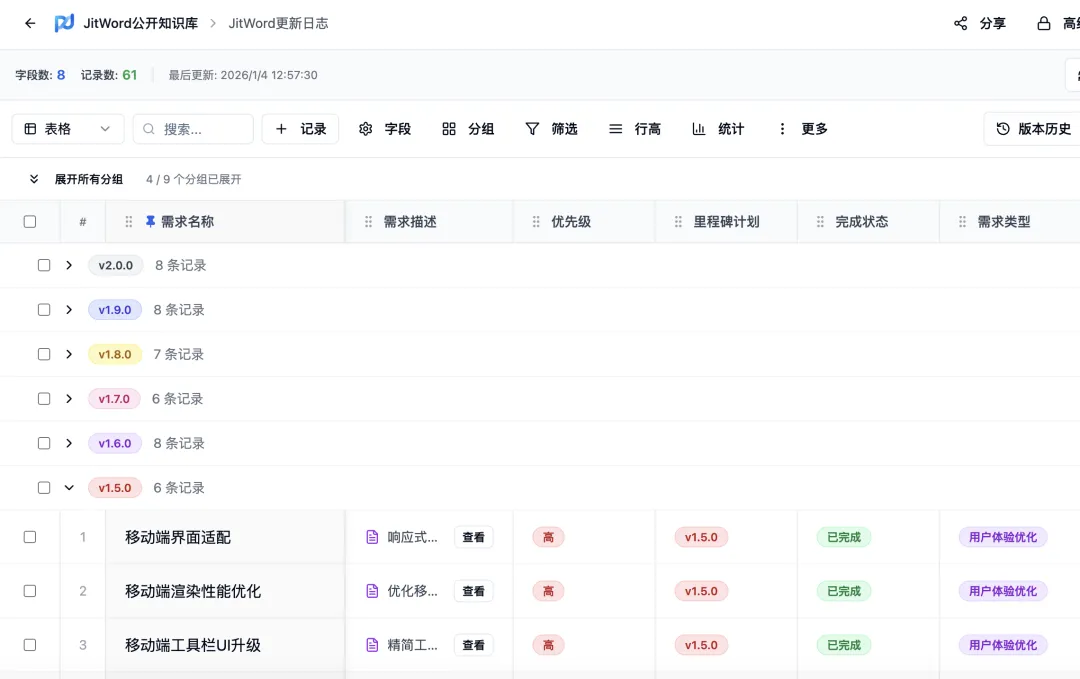Viewport: 1080px width, 679px height.
Task: Check the v1.9.0 group checkbox
Action: pos(44,310)
